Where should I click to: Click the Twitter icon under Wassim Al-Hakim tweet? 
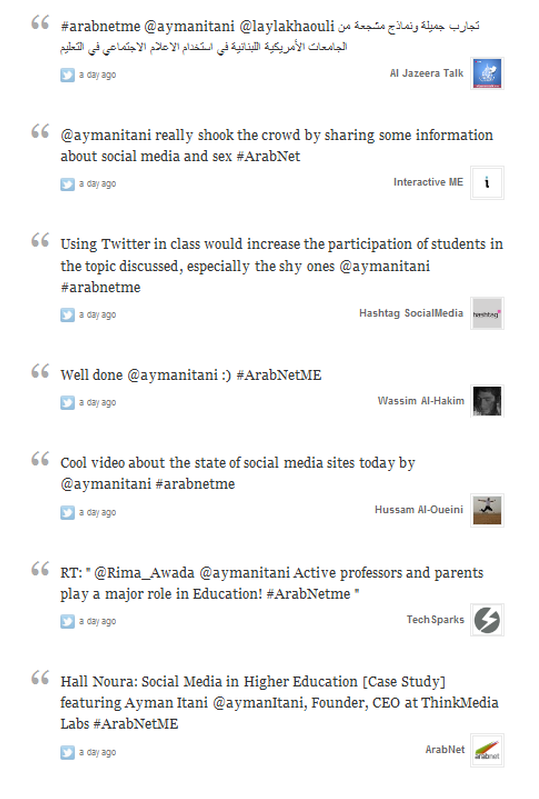[x=67, y=403]
